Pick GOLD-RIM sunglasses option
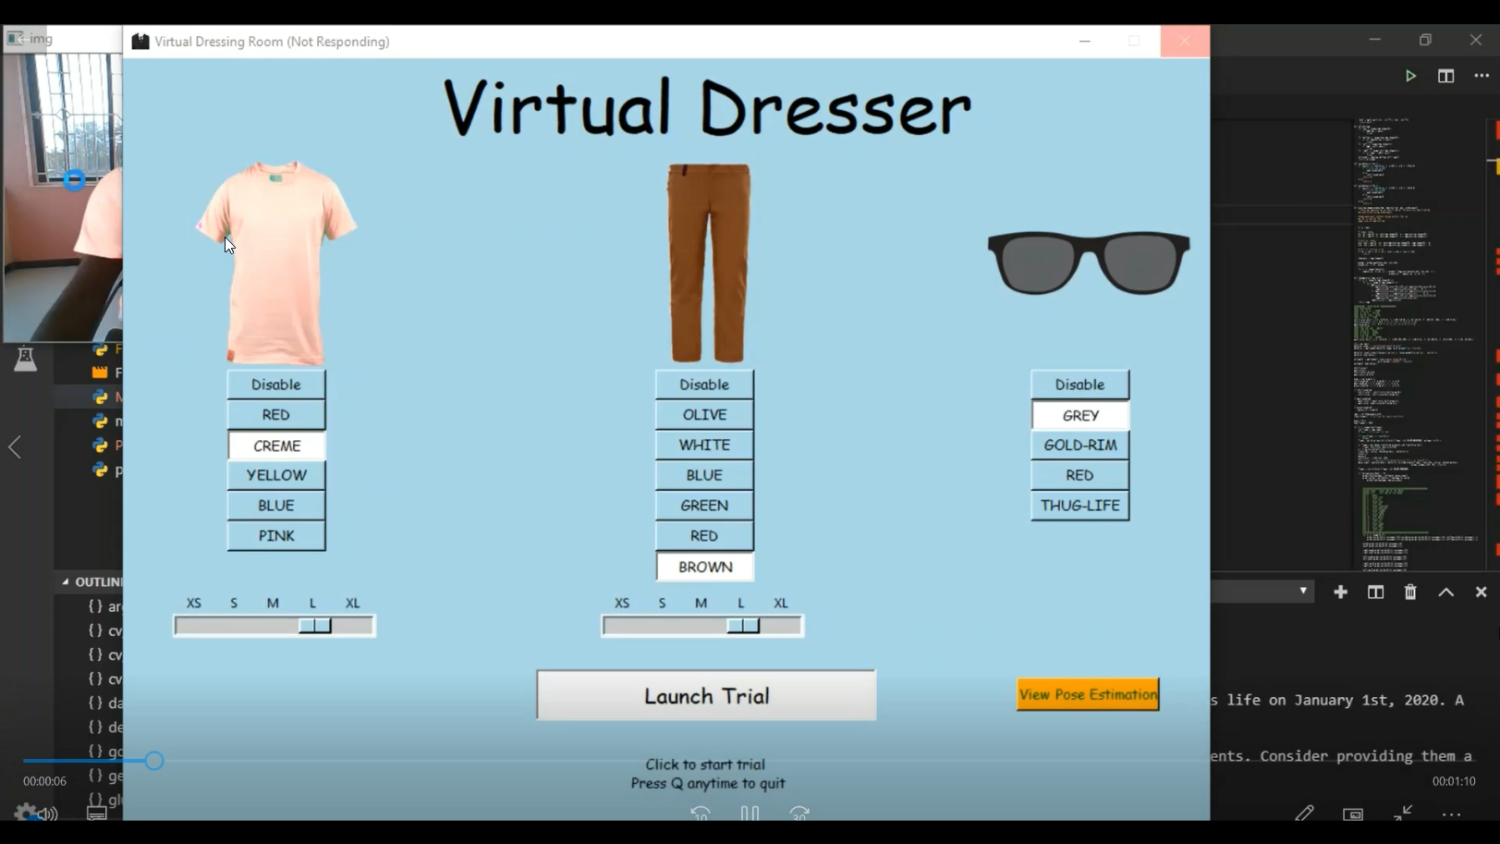The width and height of the screenshot is (1500, 844). [x=1080, y=445]
